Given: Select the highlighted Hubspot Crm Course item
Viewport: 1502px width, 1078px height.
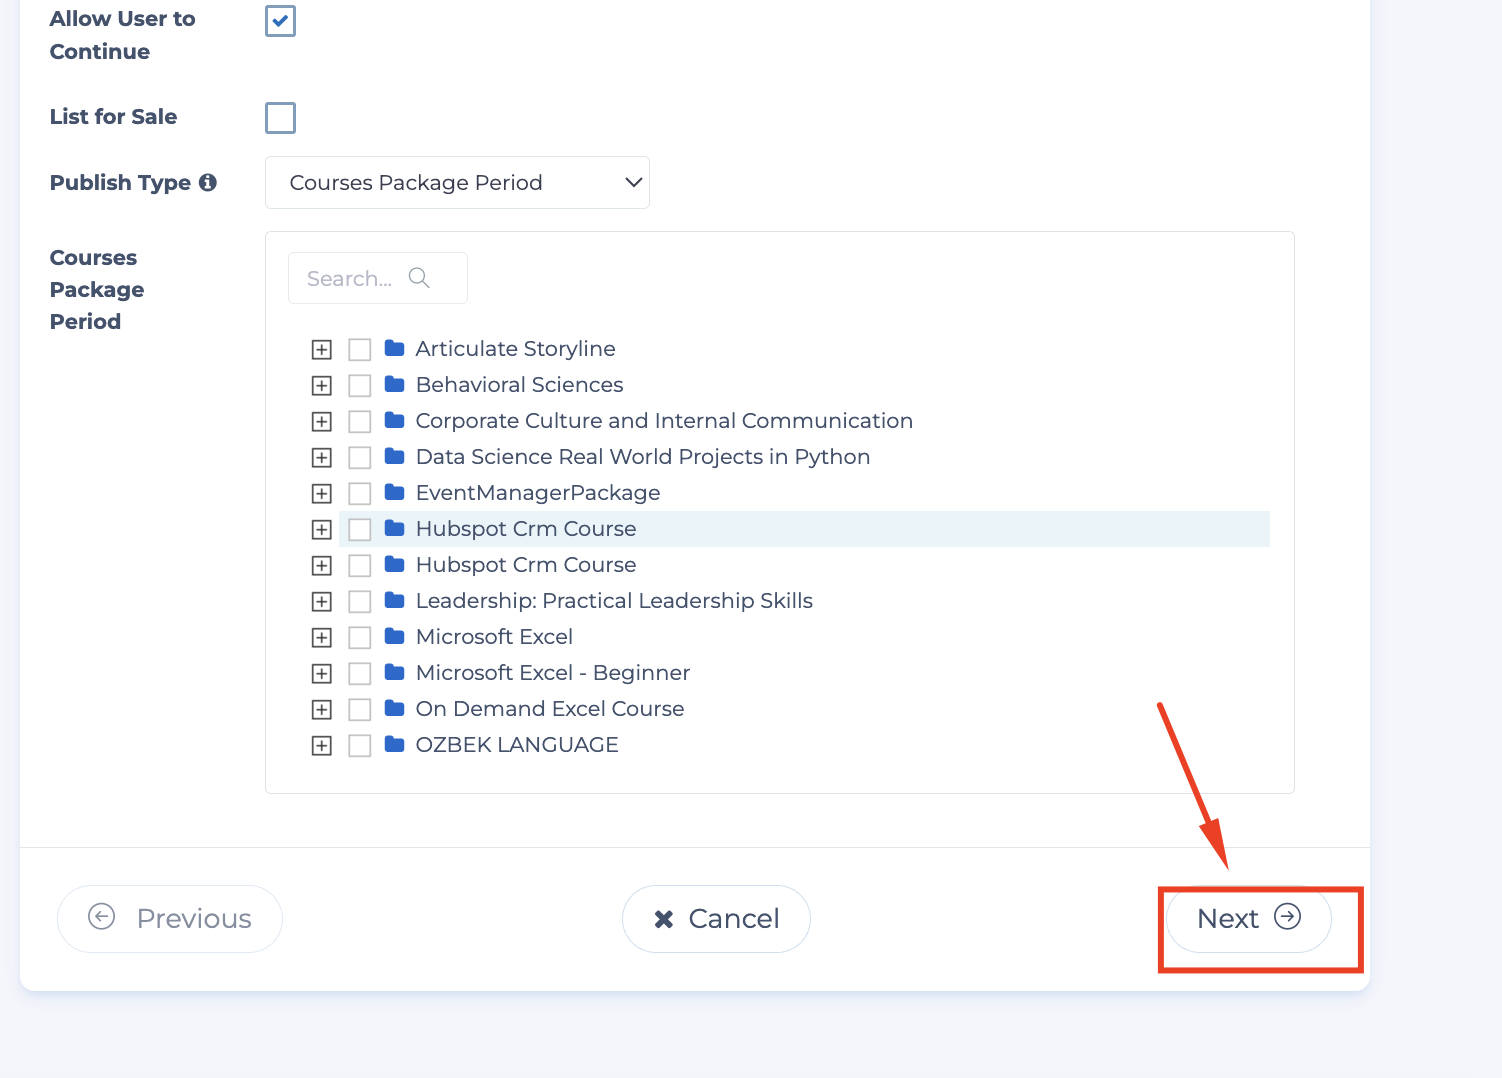Looking at the screenshot, I should click(526, 529).
